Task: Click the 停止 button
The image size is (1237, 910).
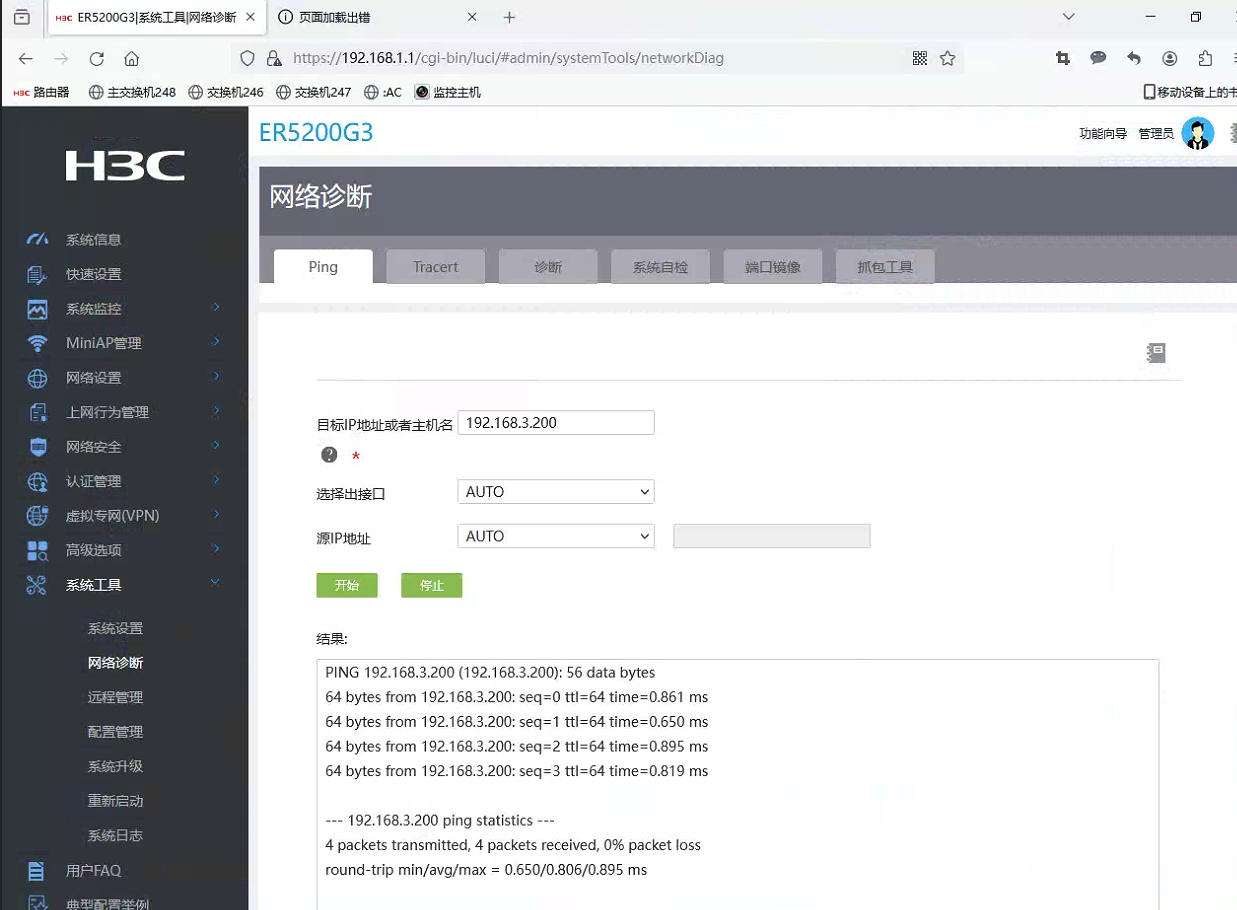Action: (x=432, y=585)
